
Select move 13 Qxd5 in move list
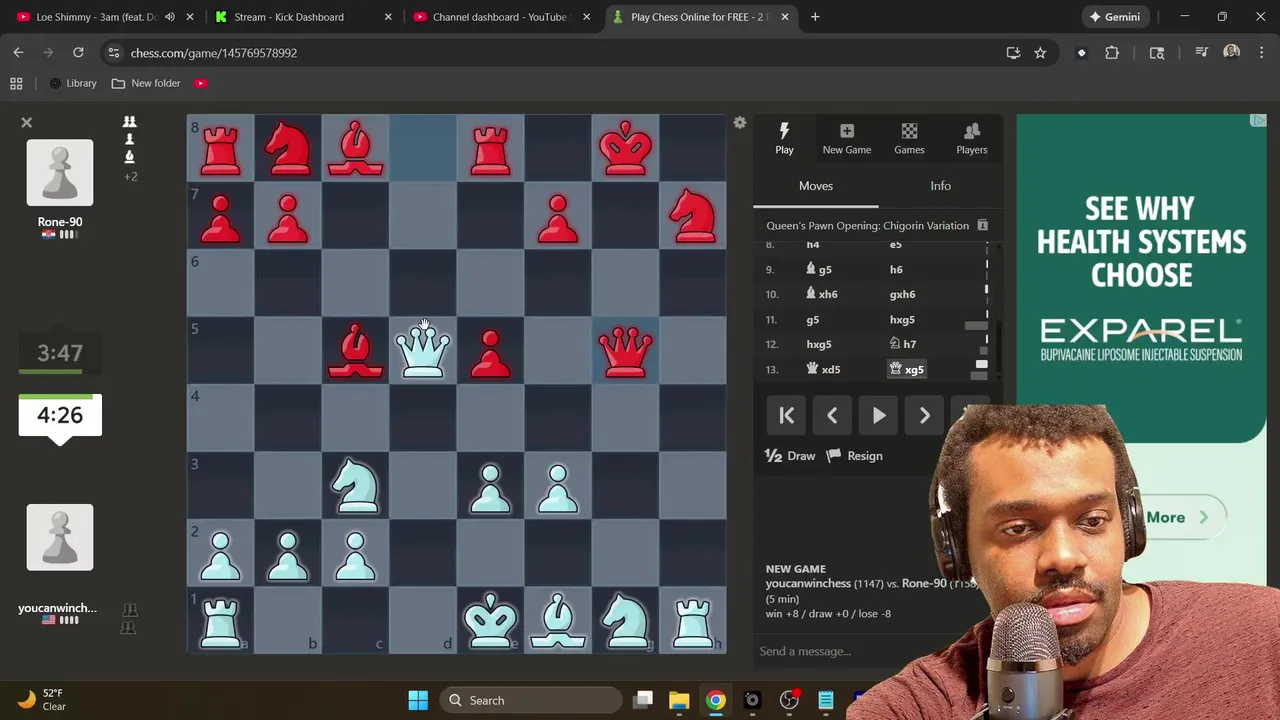point(823,369)
